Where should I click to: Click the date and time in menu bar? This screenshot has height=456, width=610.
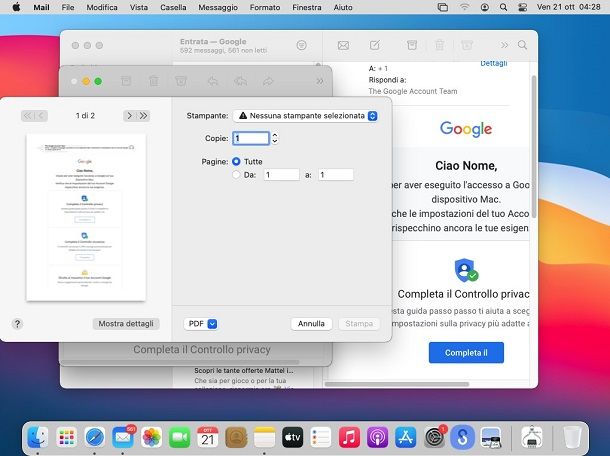(568, 7)
